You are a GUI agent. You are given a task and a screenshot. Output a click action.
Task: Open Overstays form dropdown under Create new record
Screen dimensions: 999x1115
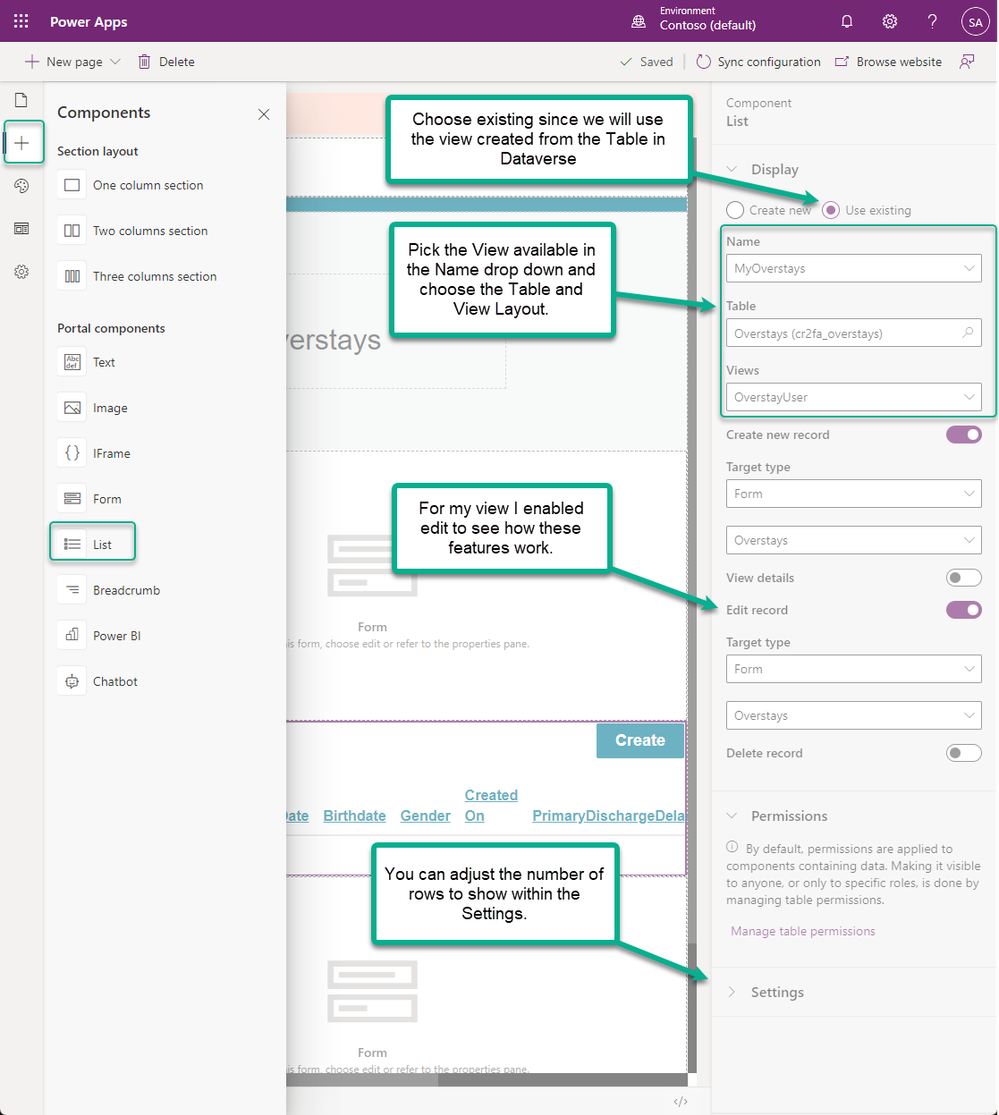point(853,540)
